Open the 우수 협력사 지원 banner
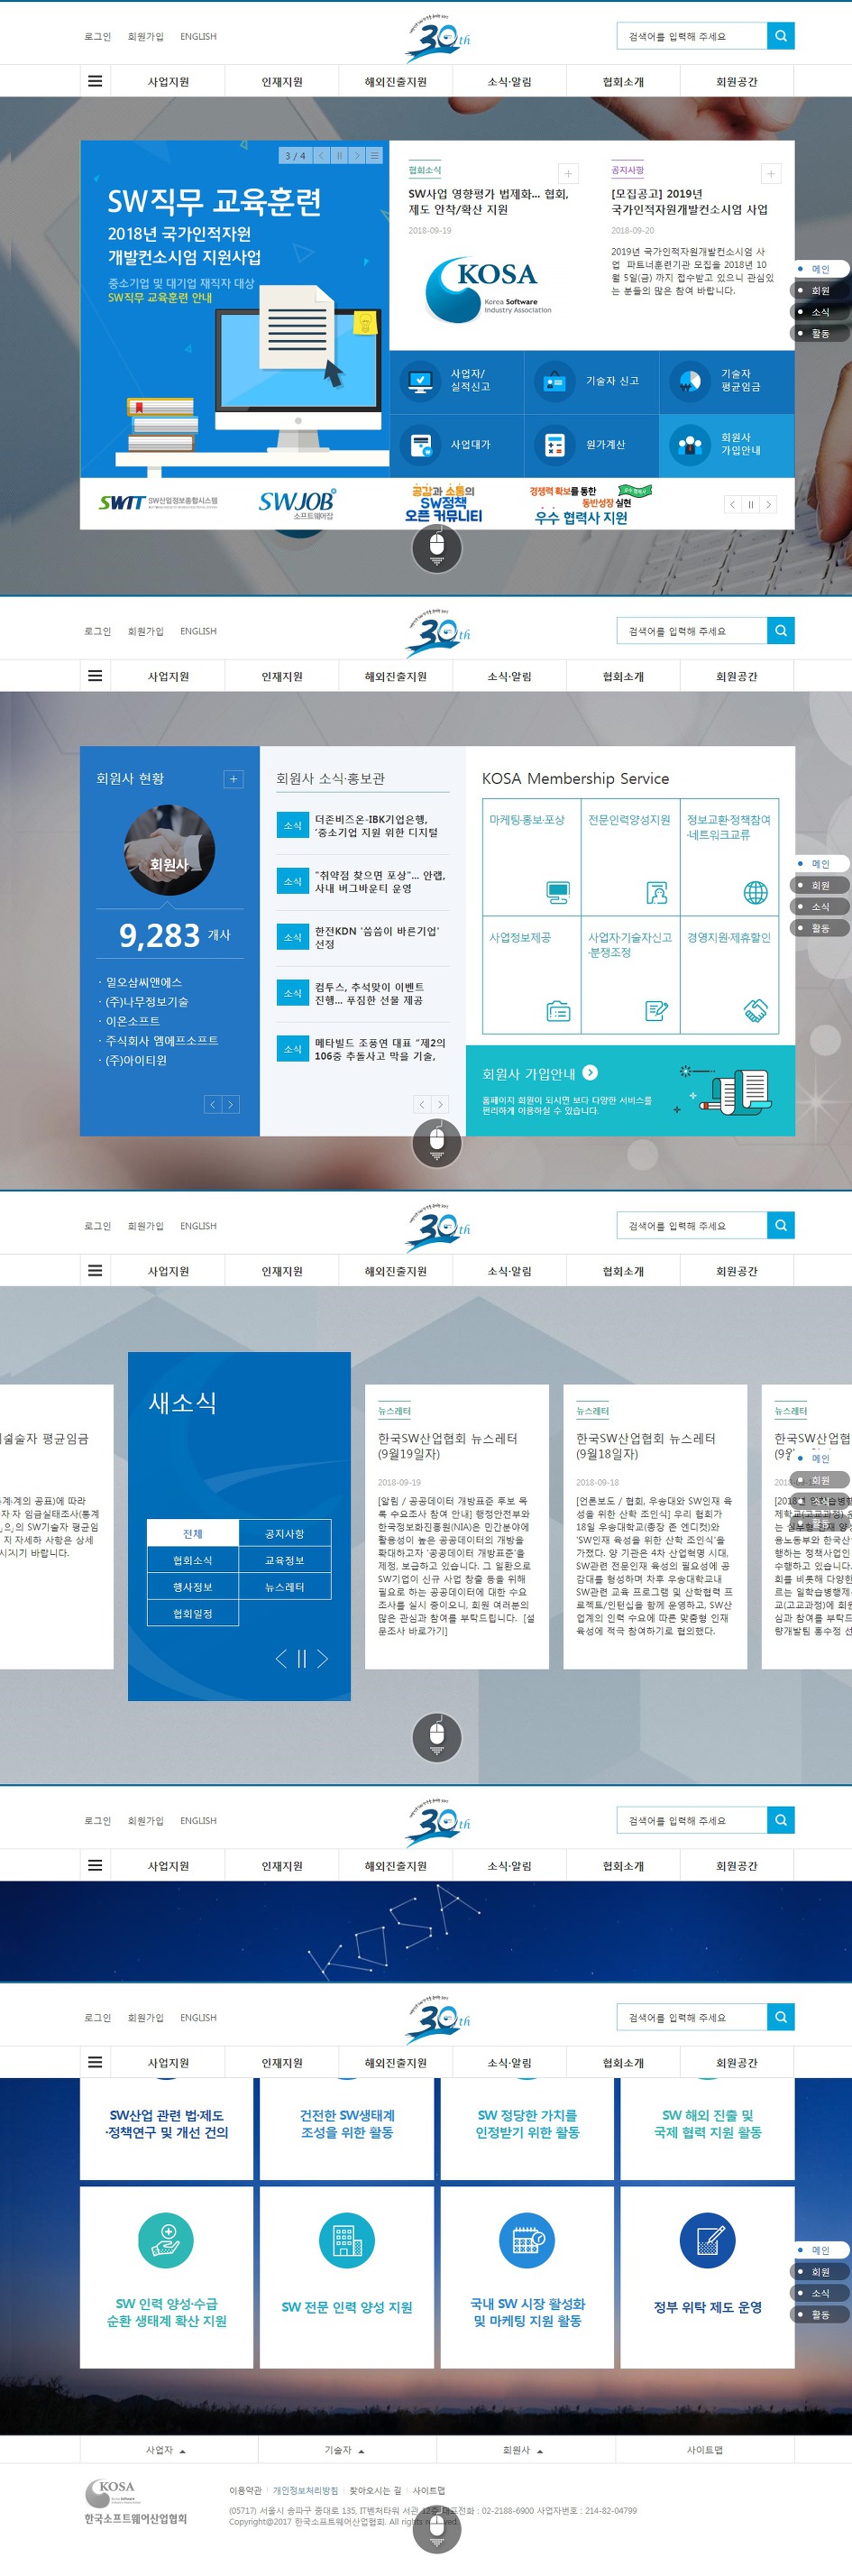Screen dimensions: 852x2576 click(590, 504)
